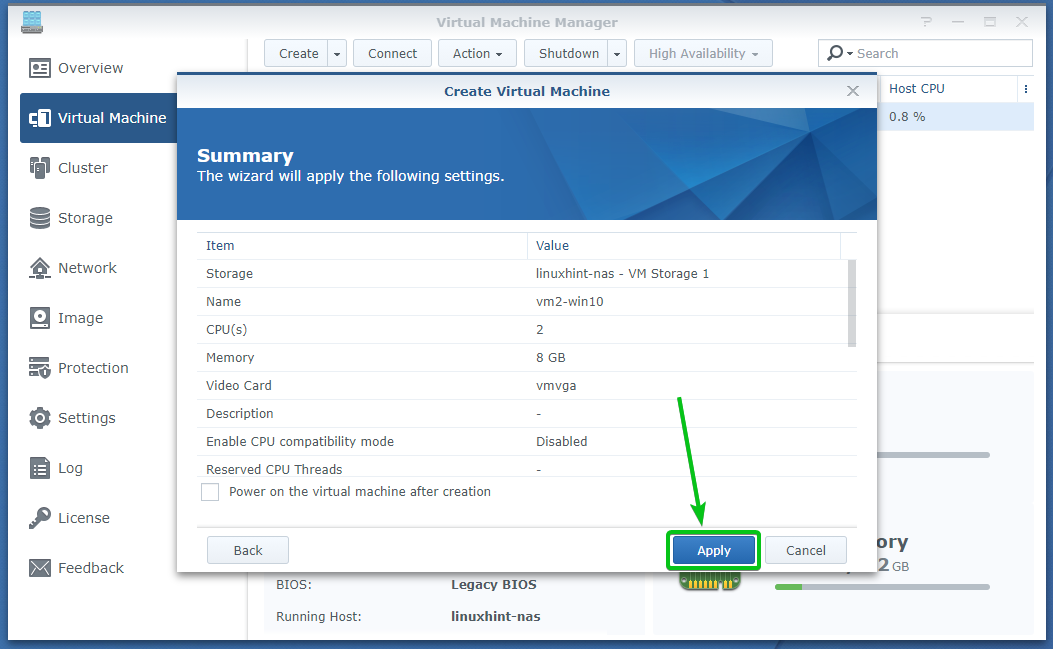Open the Network sidebar icon

[40, 268]
